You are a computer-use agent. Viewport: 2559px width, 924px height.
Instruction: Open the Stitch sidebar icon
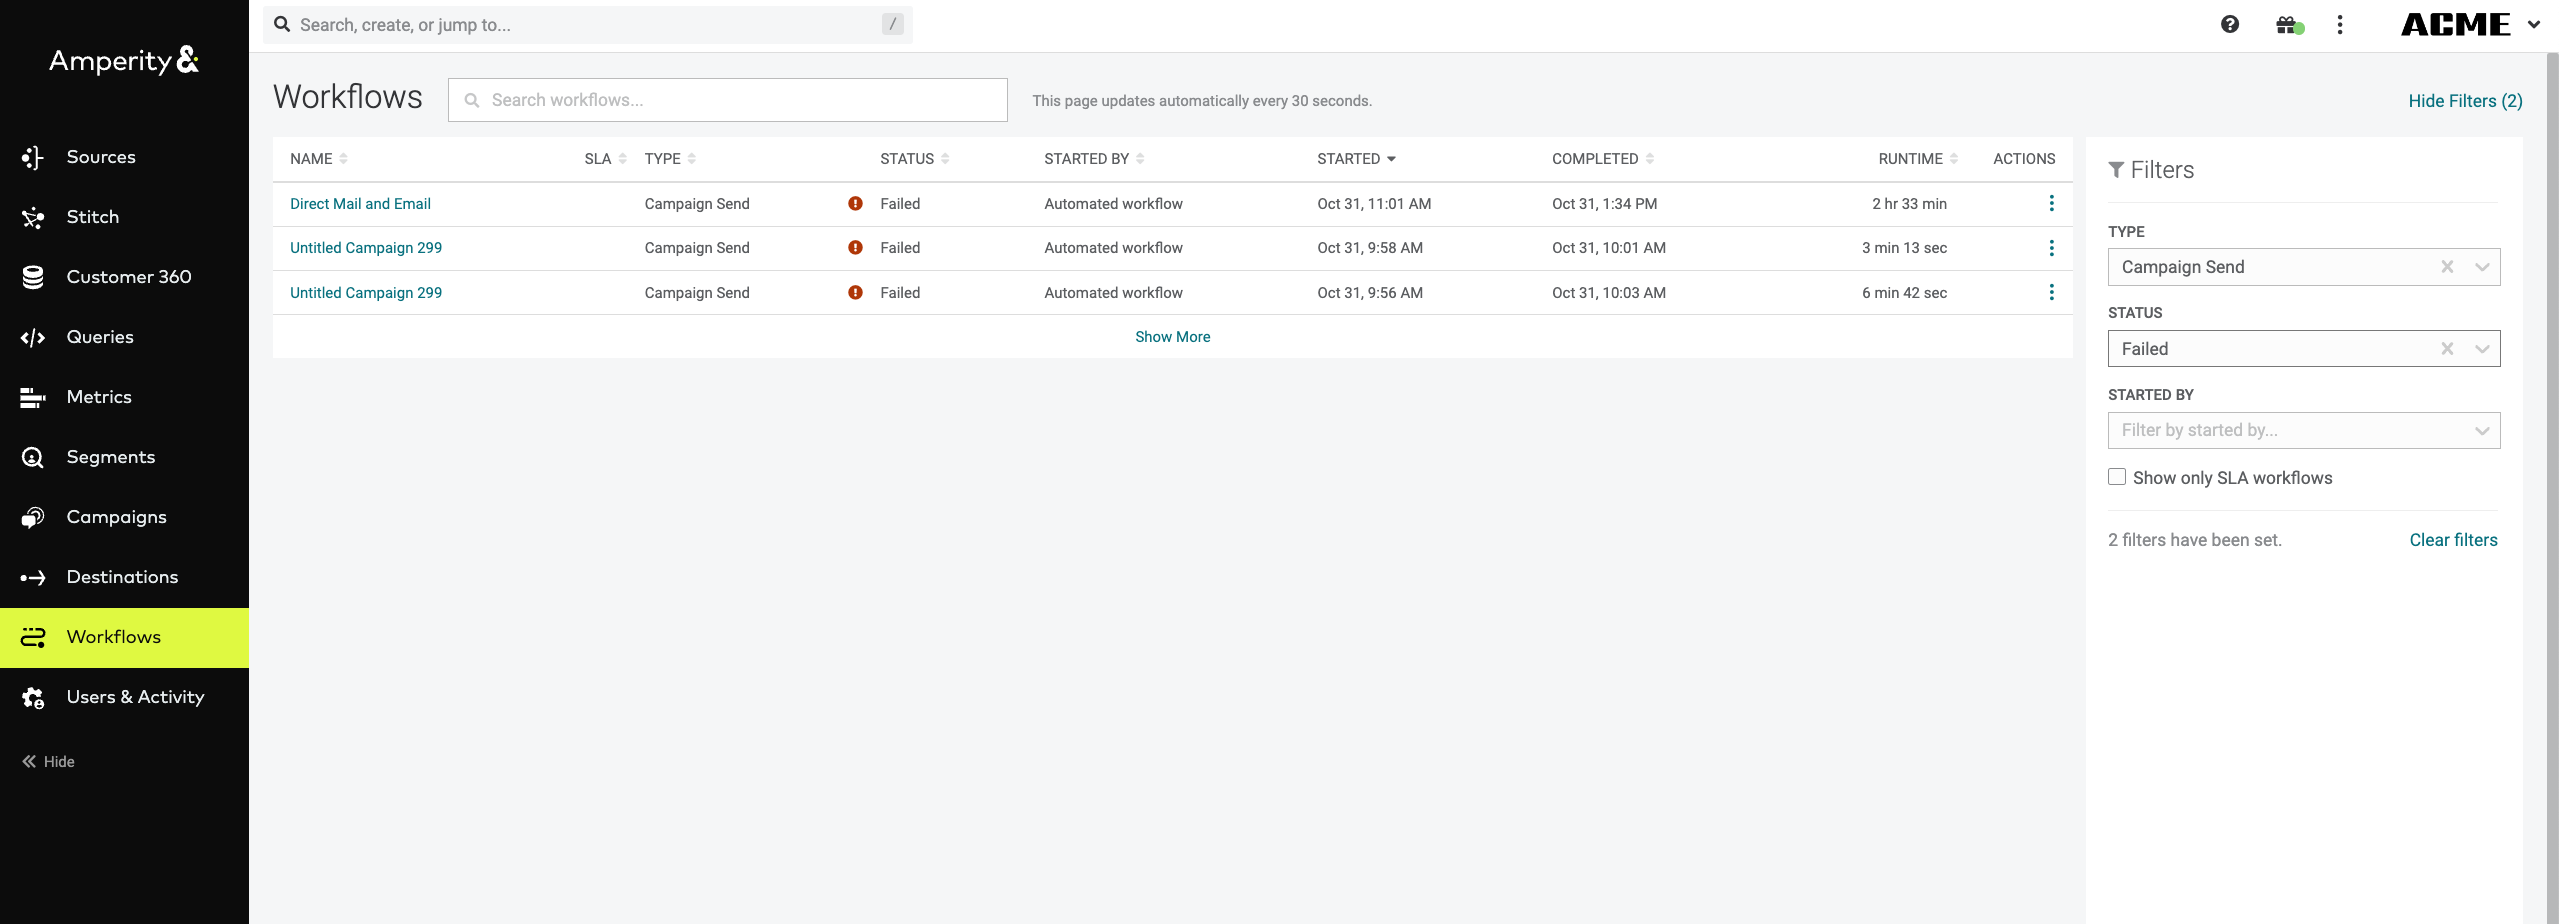pos(33,217)
